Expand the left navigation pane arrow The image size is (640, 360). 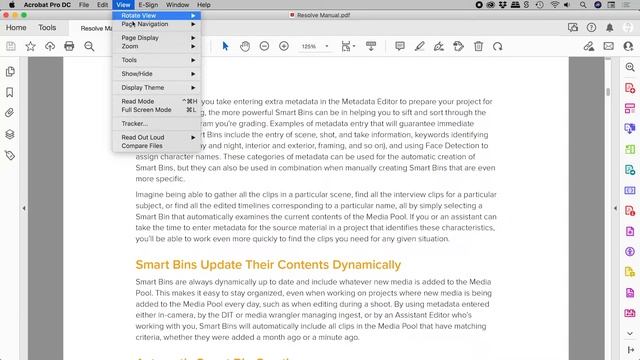[24, 208]
